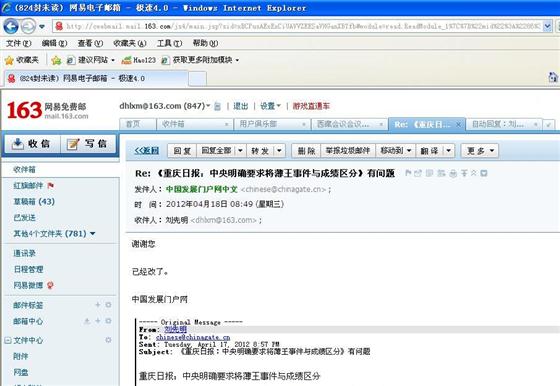The width and height of the screenshot is (560, 386).
Task: Open the 游戏直通车 link
Action: (x=311, y=106)
